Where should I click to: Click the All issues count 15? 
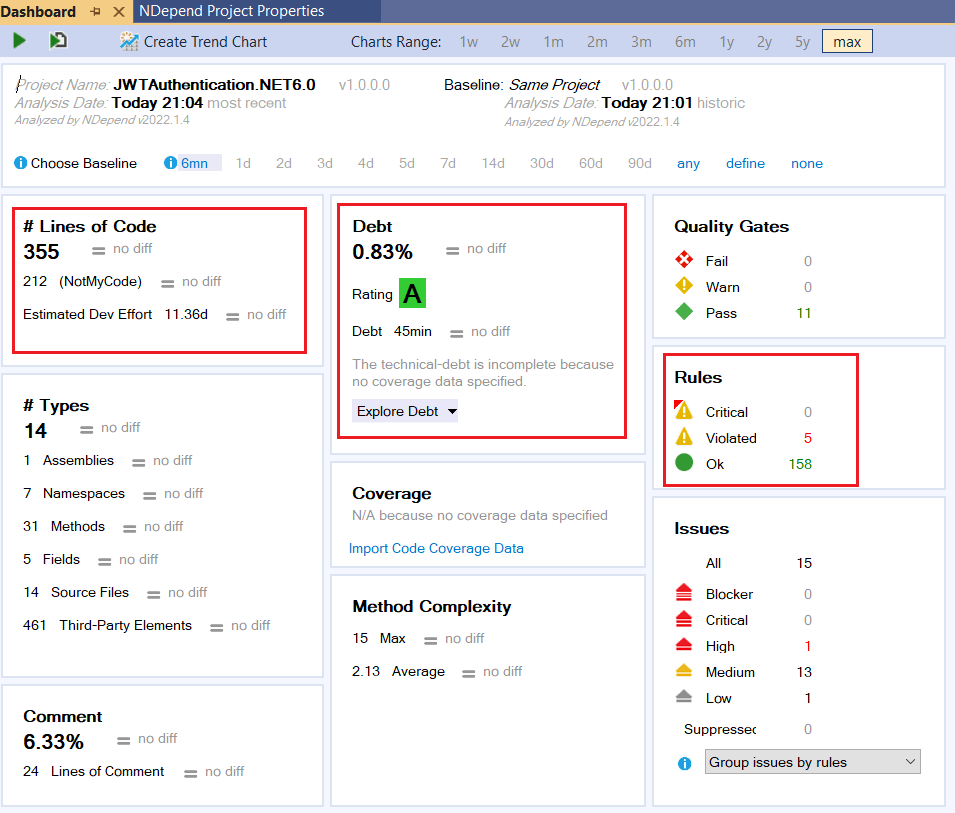point(804,563)
